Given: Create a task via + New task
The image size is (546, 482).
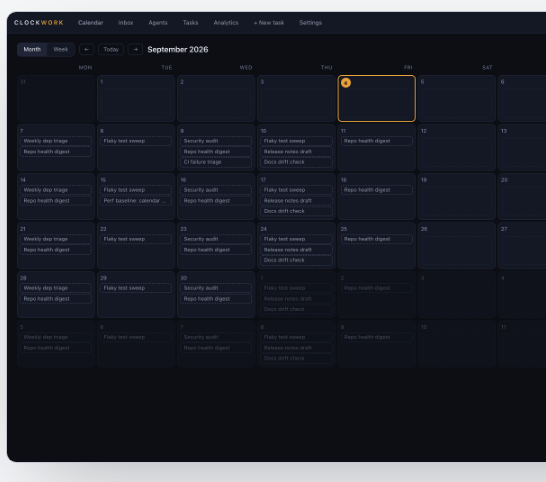Looking at the screenshot, I should click(268, 23).
